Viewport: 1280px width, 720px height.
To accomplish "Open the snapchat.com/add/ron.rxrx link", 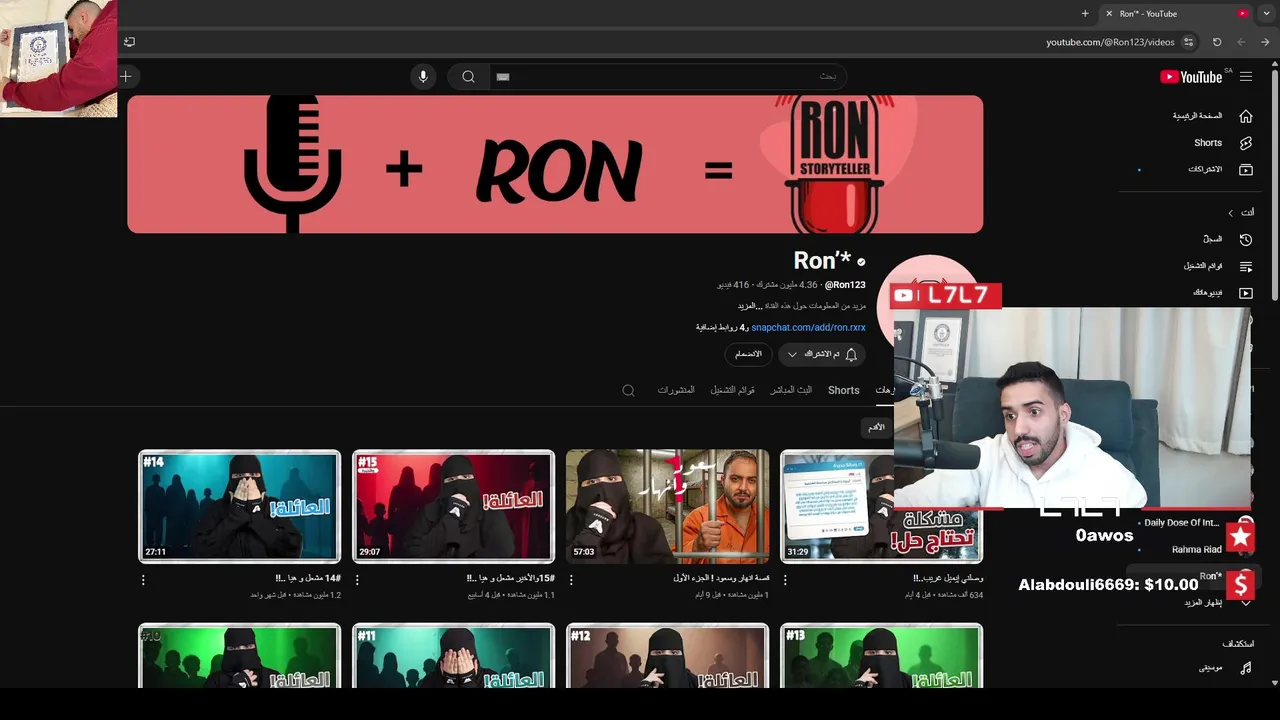I will click(x=808, y=327).
